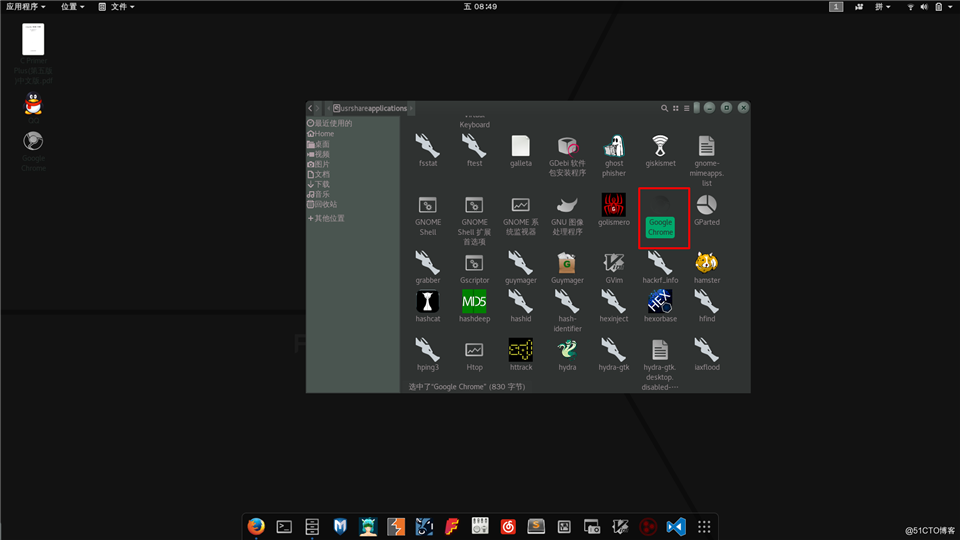960x540 pixels.
Task: Open the file manager view options menu
Action: (x=686, y=108)
